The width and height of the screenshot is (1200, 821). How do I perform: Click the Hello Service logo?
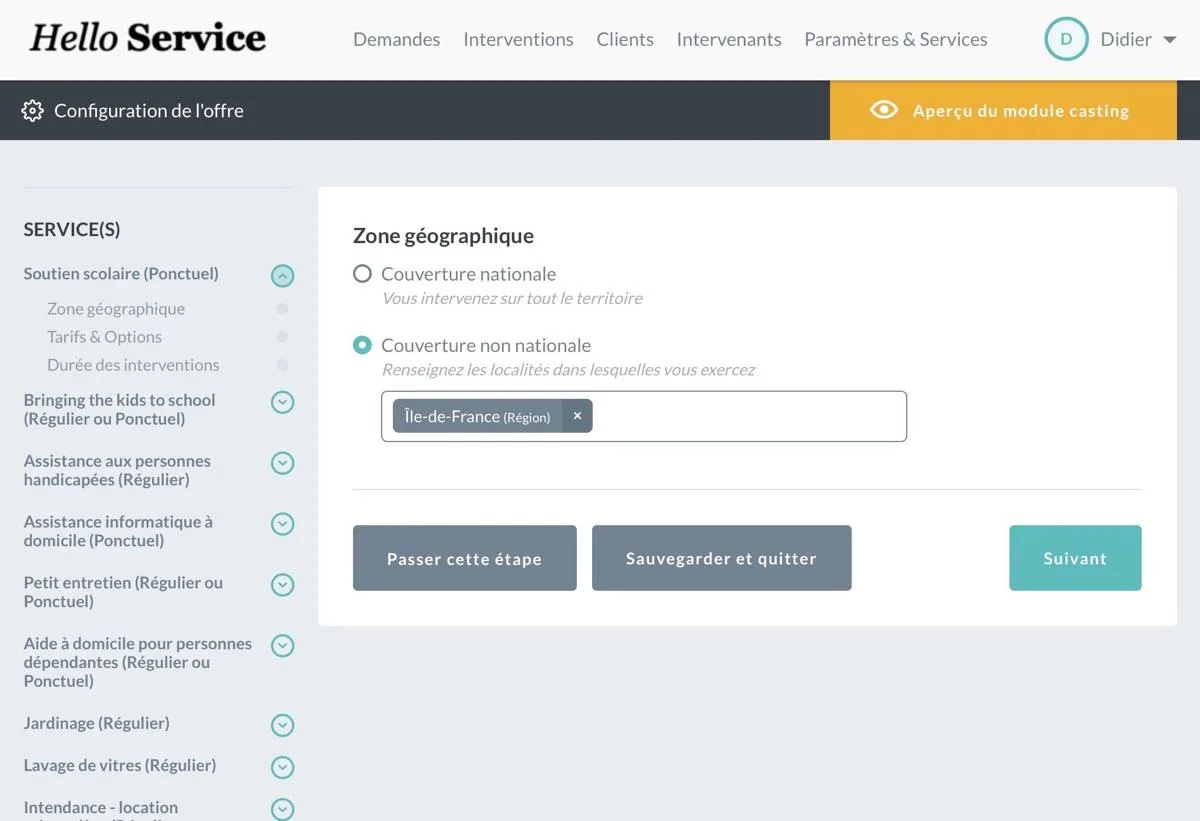[148, 38]
